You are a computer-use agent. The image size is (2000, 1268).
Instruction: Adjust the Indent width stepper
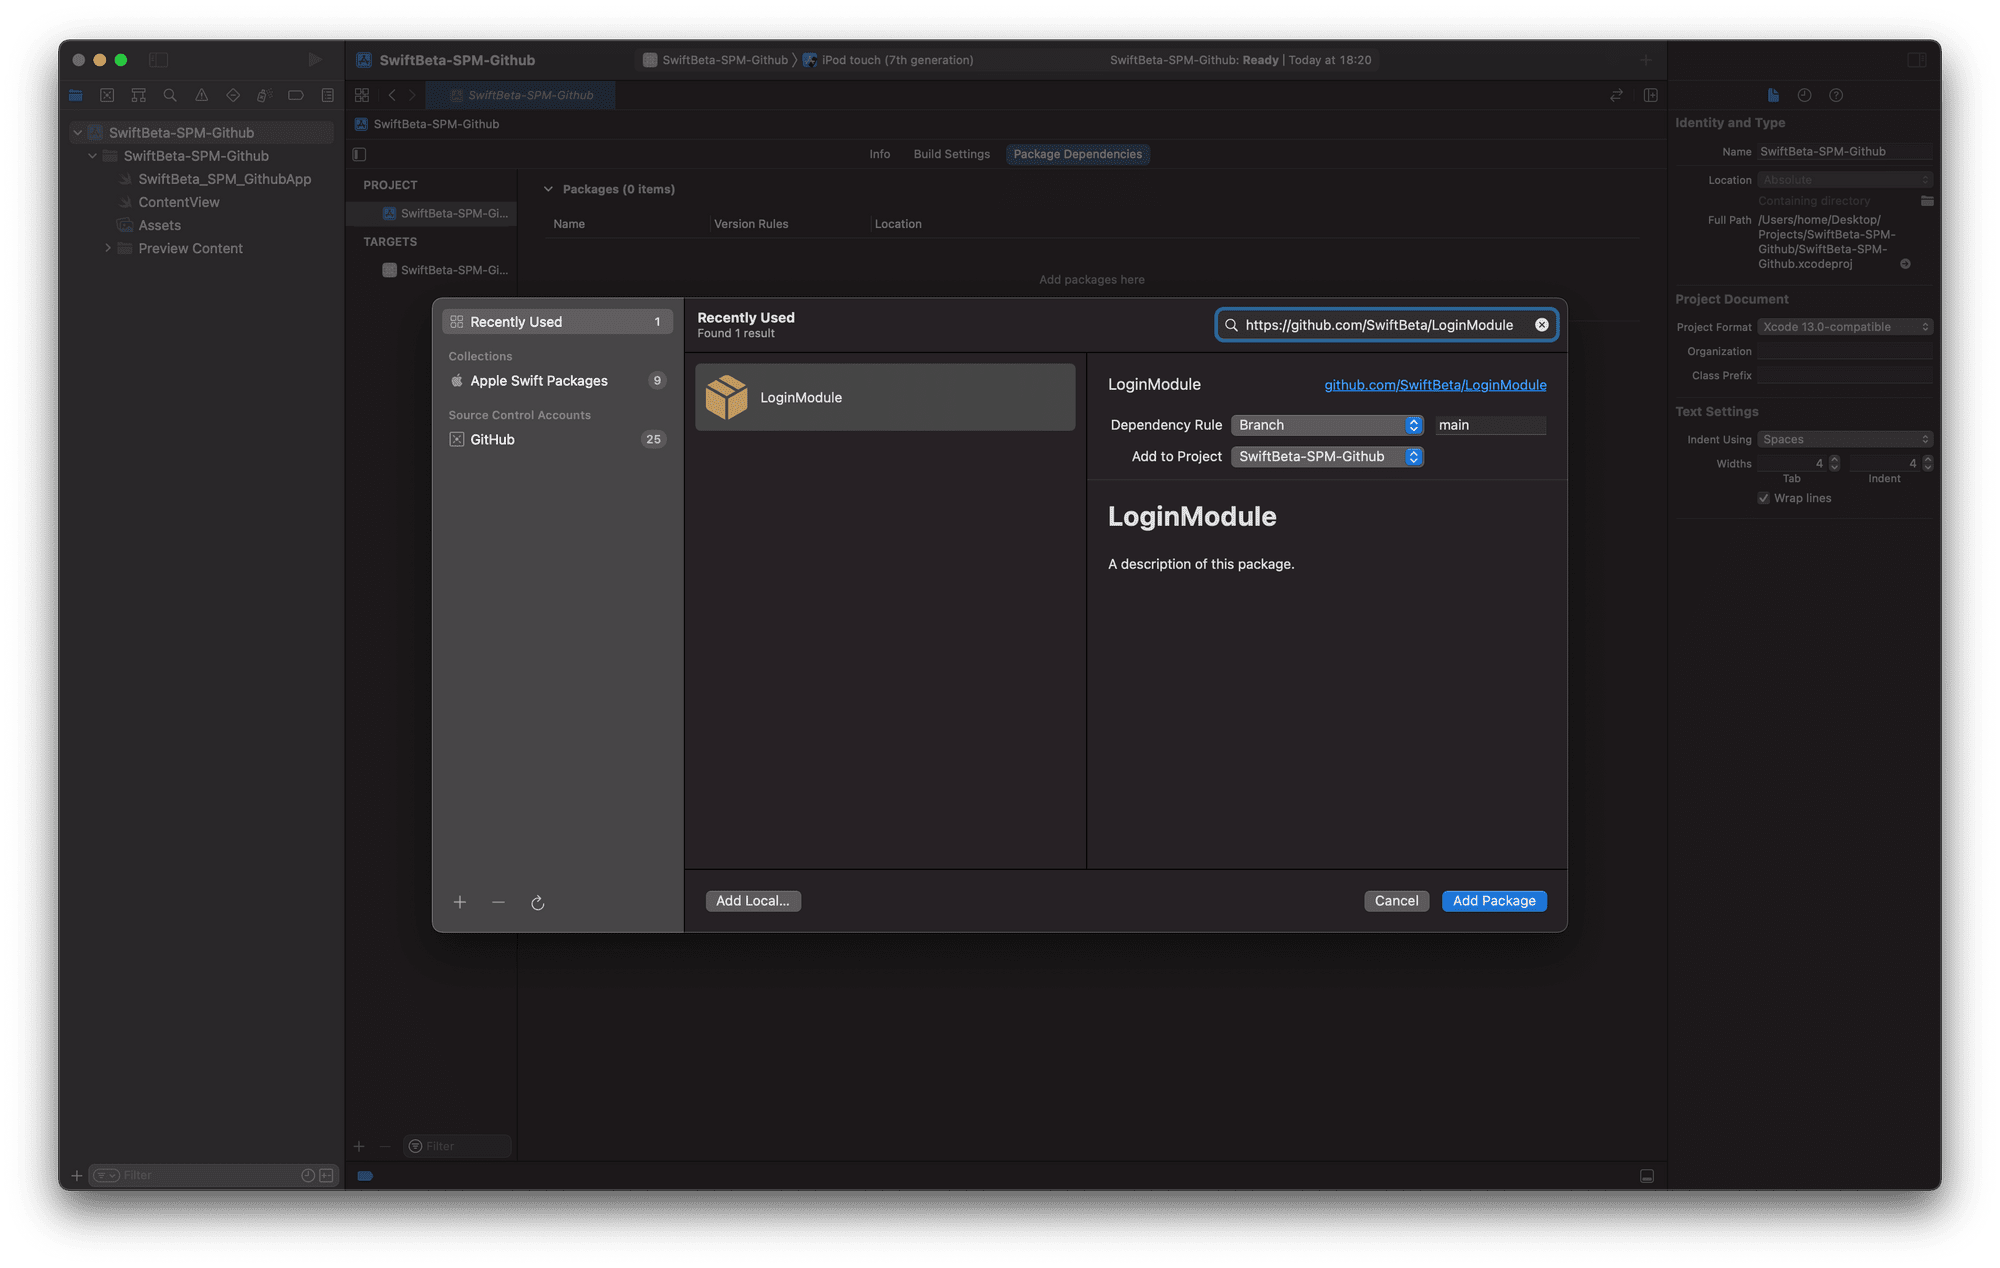click(1928, 463)
